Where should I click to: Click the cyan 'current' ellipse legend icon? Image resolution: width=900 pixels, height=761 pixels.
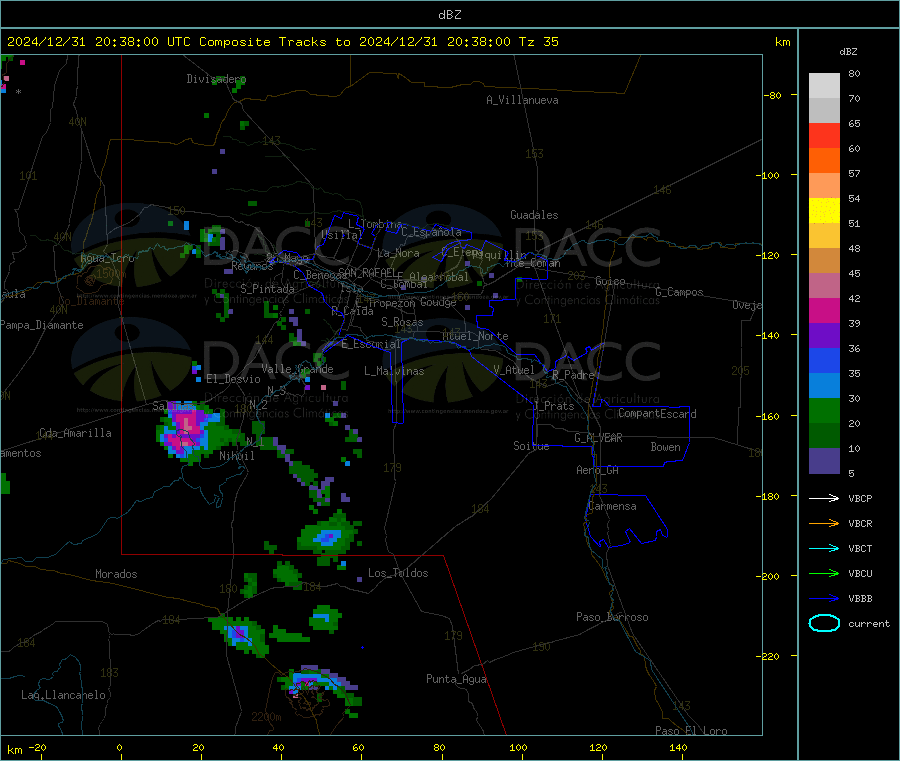point(824,623)
